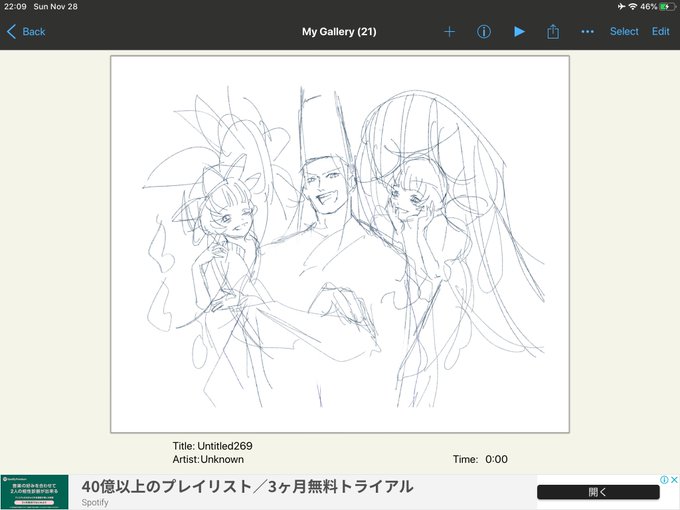Tap the 22:09 clock in status bar
Image resolution: width=680 pixels, height=510 pixels.
click(15, 7)
